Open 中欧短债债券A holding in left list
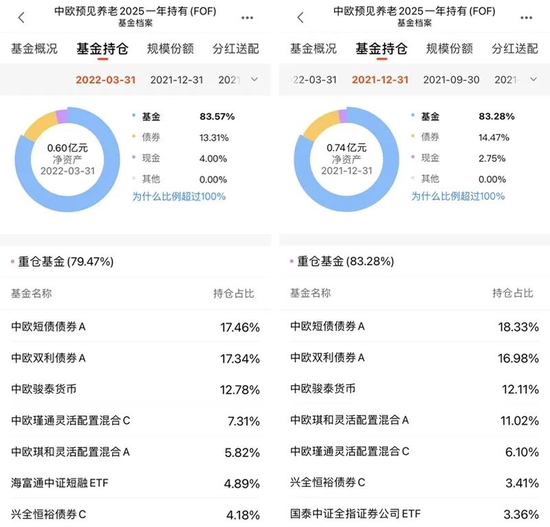 point(135,327)
